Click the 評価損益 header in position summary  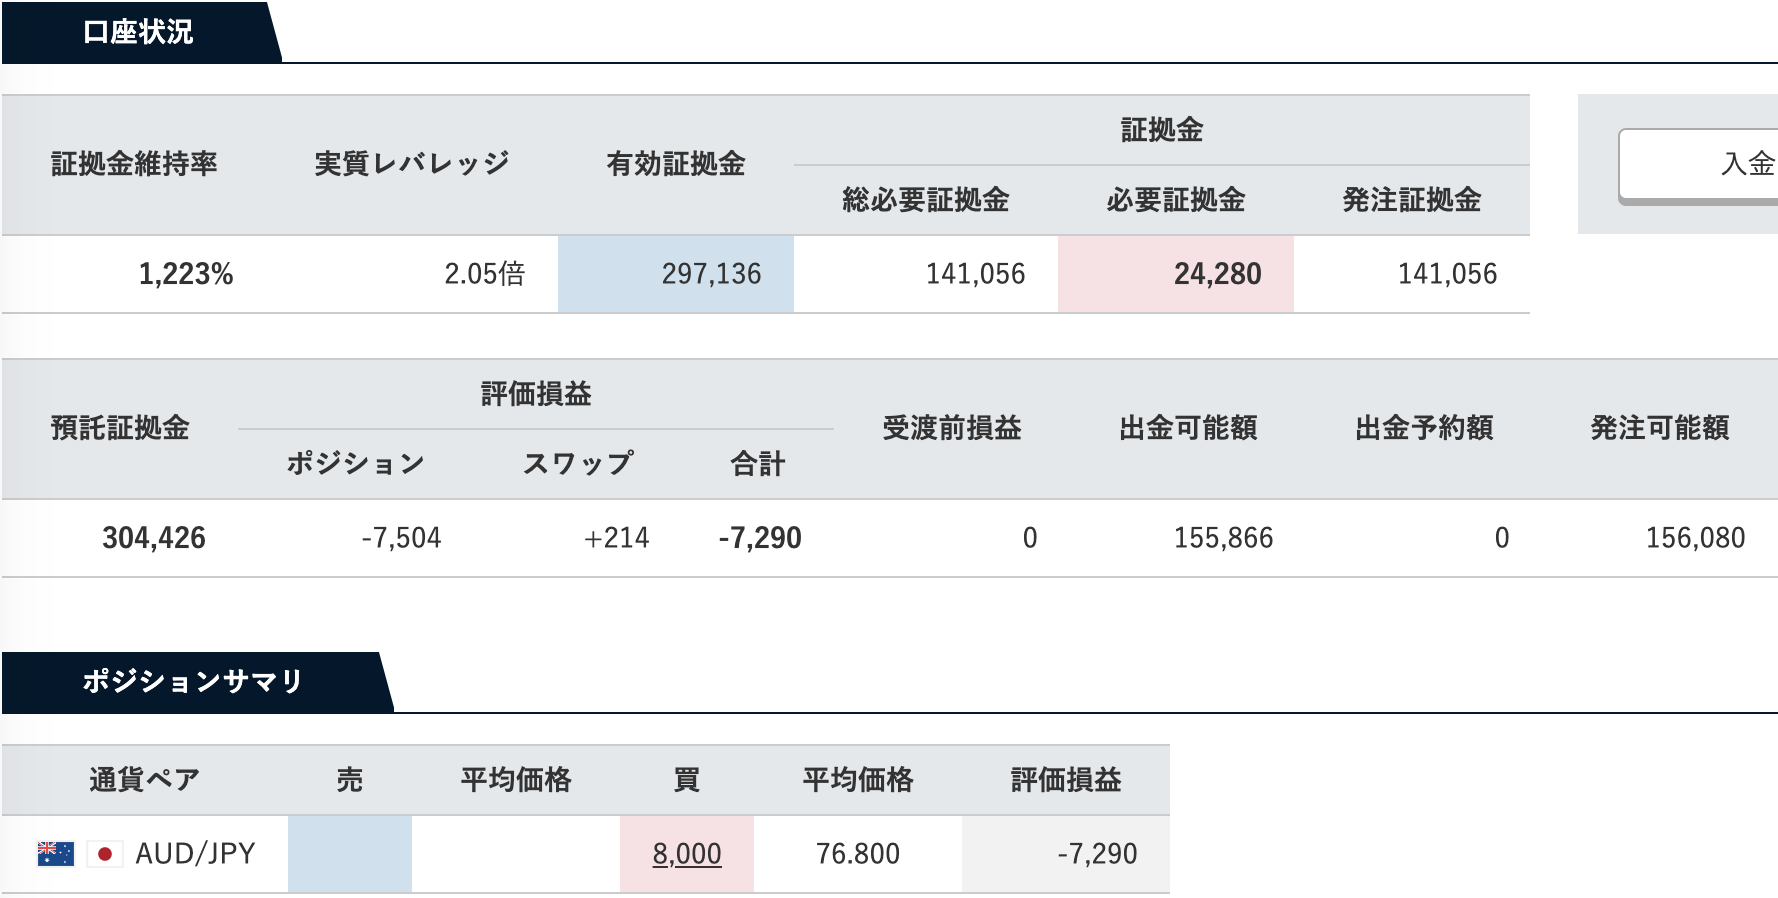pyautogui.click(x=1066, y=780)
